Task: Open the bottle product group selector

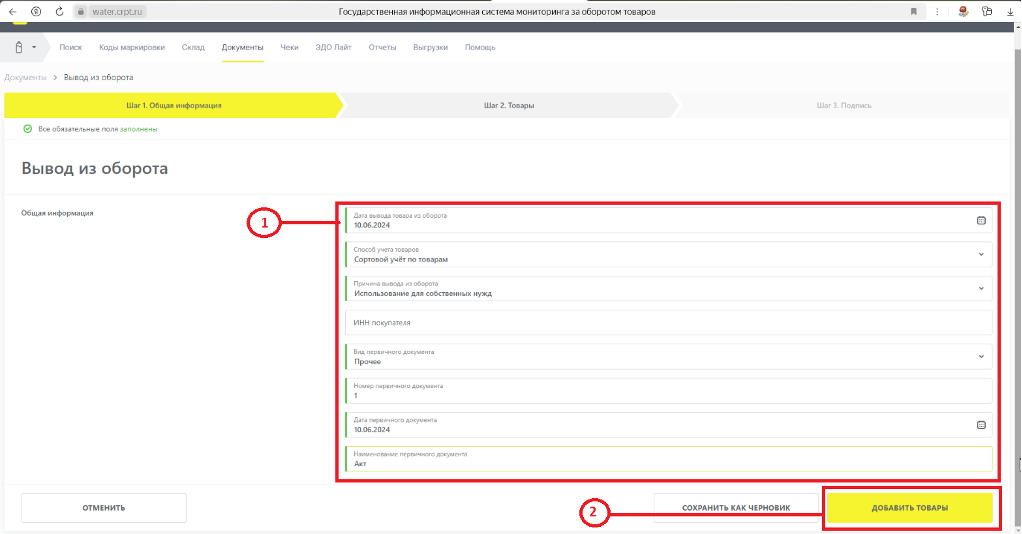Action: [x=25, y=47]
